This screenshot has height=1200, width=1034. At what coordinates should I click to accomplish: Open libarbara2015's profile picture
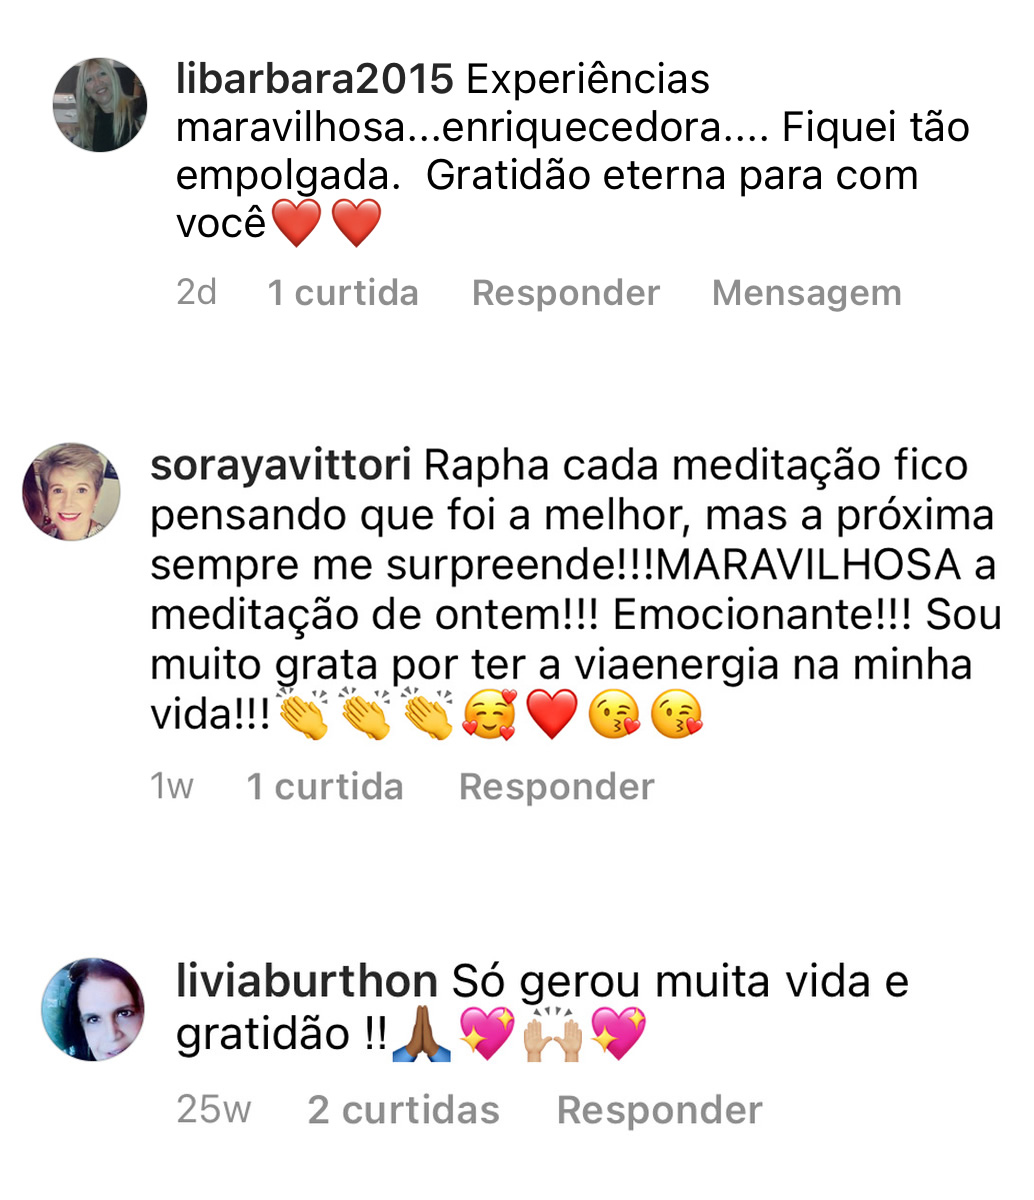[x=99, y=105]
